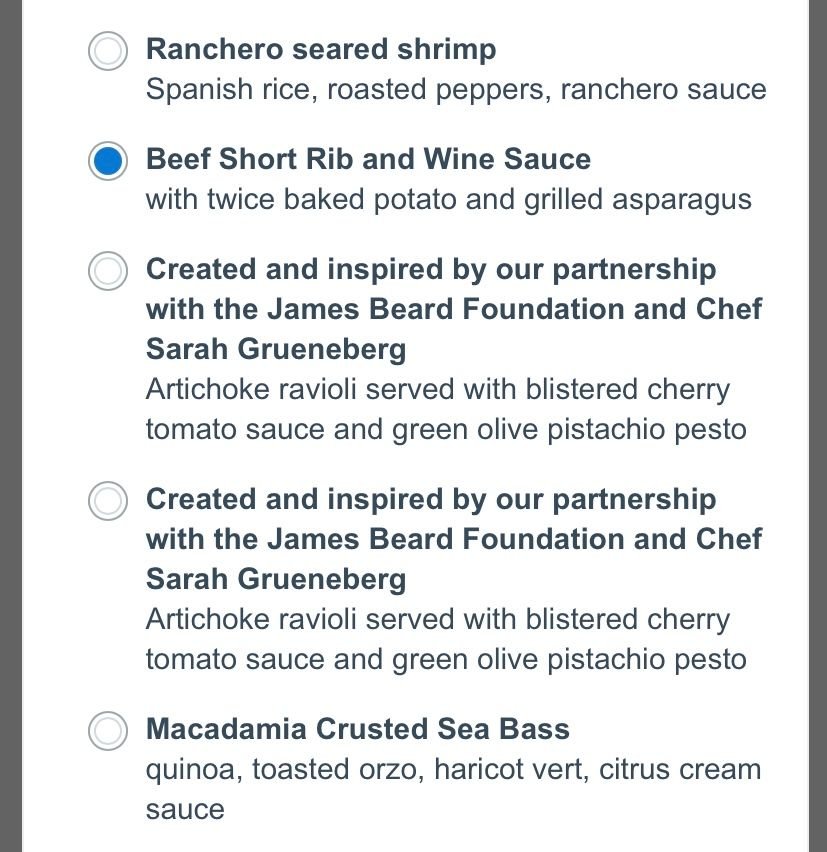Click the dark gray backdrop right of the panel
The width and height of the screenshot is (827, 852).
click(817, 426)
